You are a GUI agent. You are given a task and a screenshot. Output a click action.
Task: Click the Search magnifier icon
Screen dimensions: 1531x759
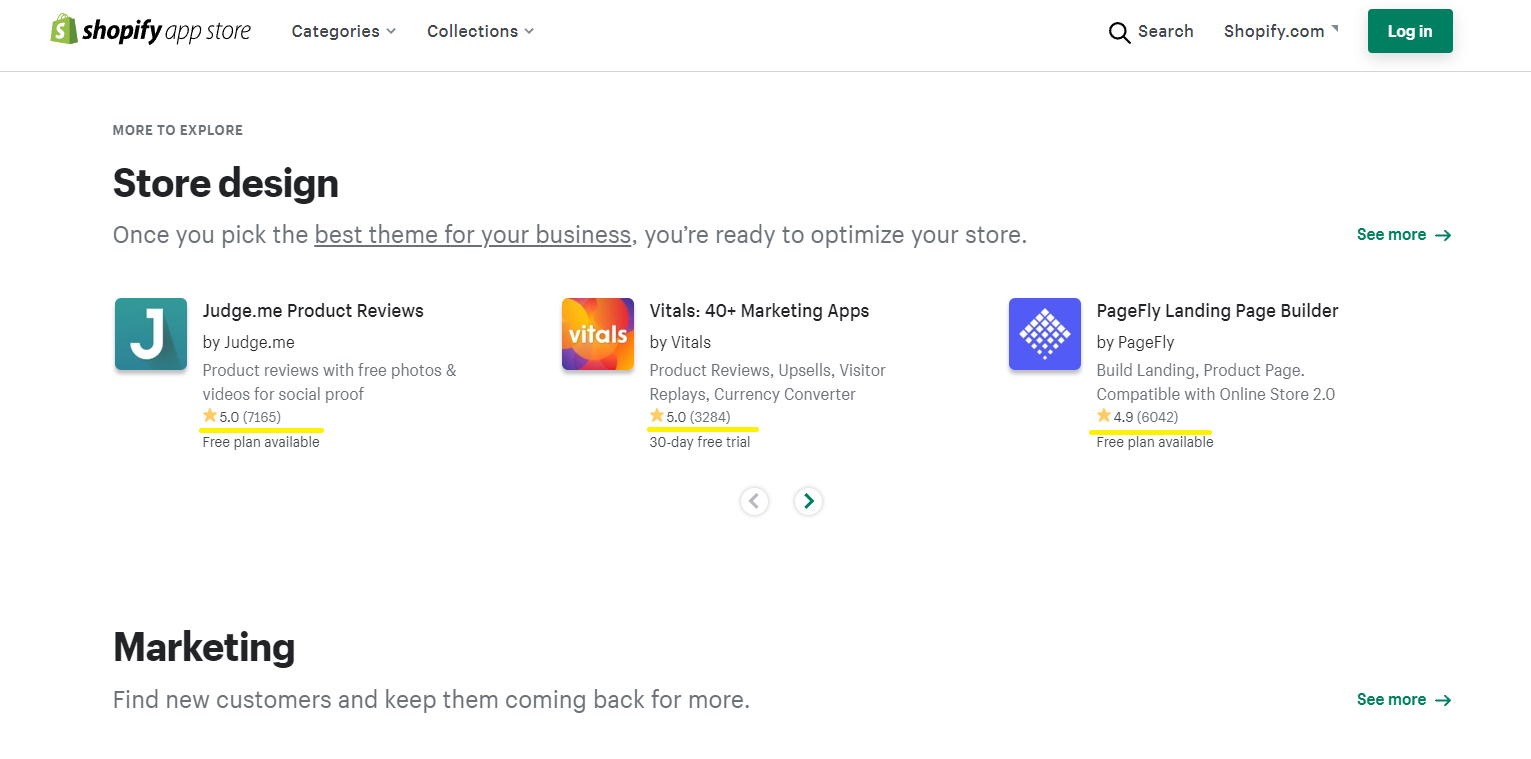tap(1119, 32)
